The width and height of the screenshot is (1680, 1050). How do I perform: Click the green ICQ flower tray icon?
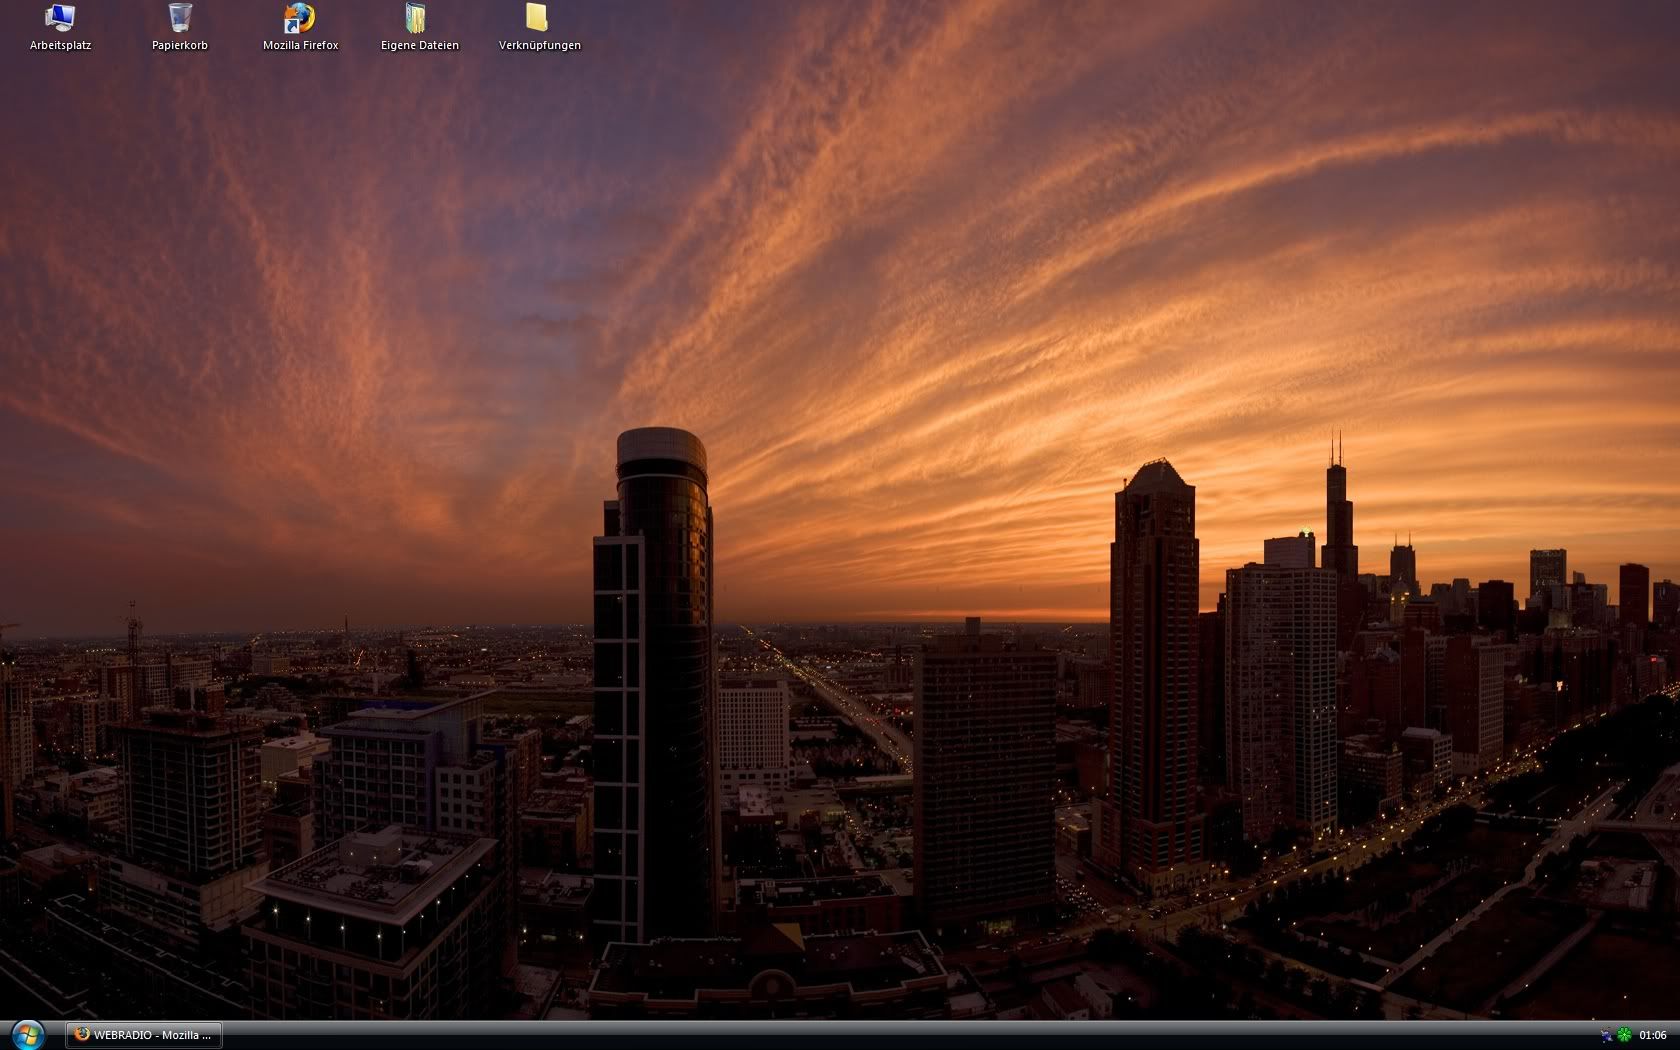pyautogui.click(x=1624, y=1035)
